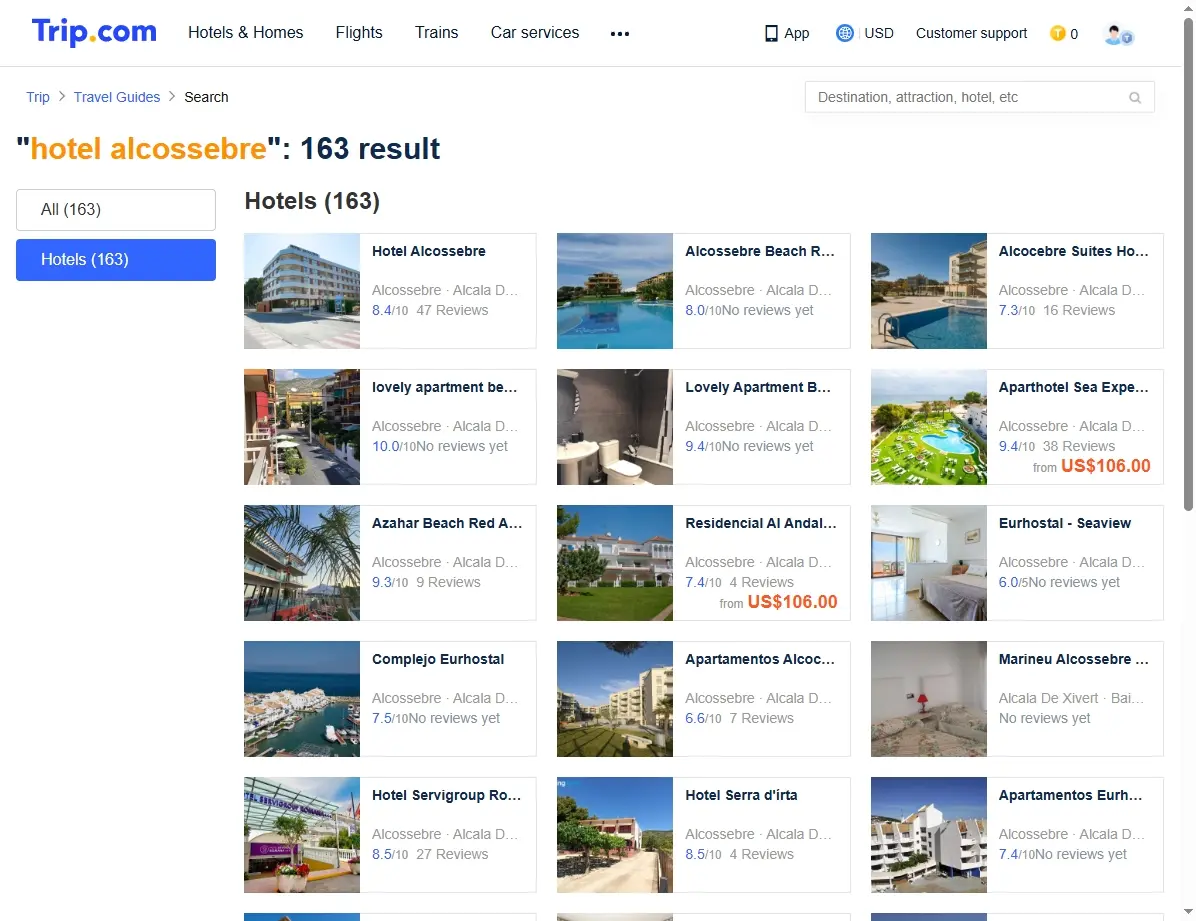Open lowercase 'lovely apartment be...' title

(x=445, y=387)
